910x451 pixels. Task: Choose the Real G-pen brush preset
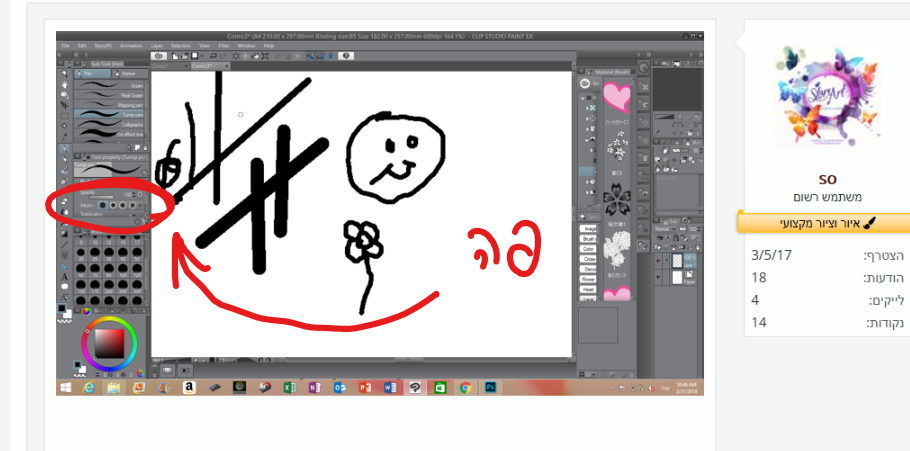click(x=110, y=95)
